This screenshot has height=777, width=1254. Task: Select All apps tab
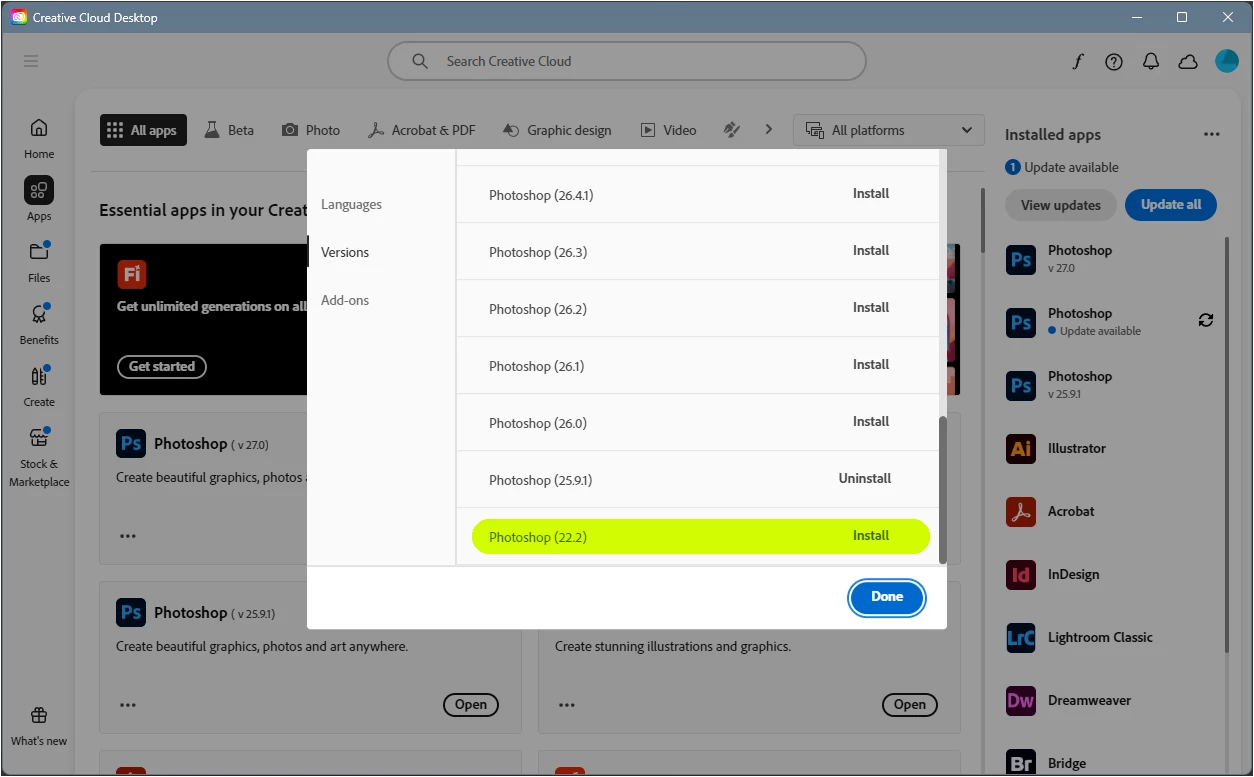(143, 130)
